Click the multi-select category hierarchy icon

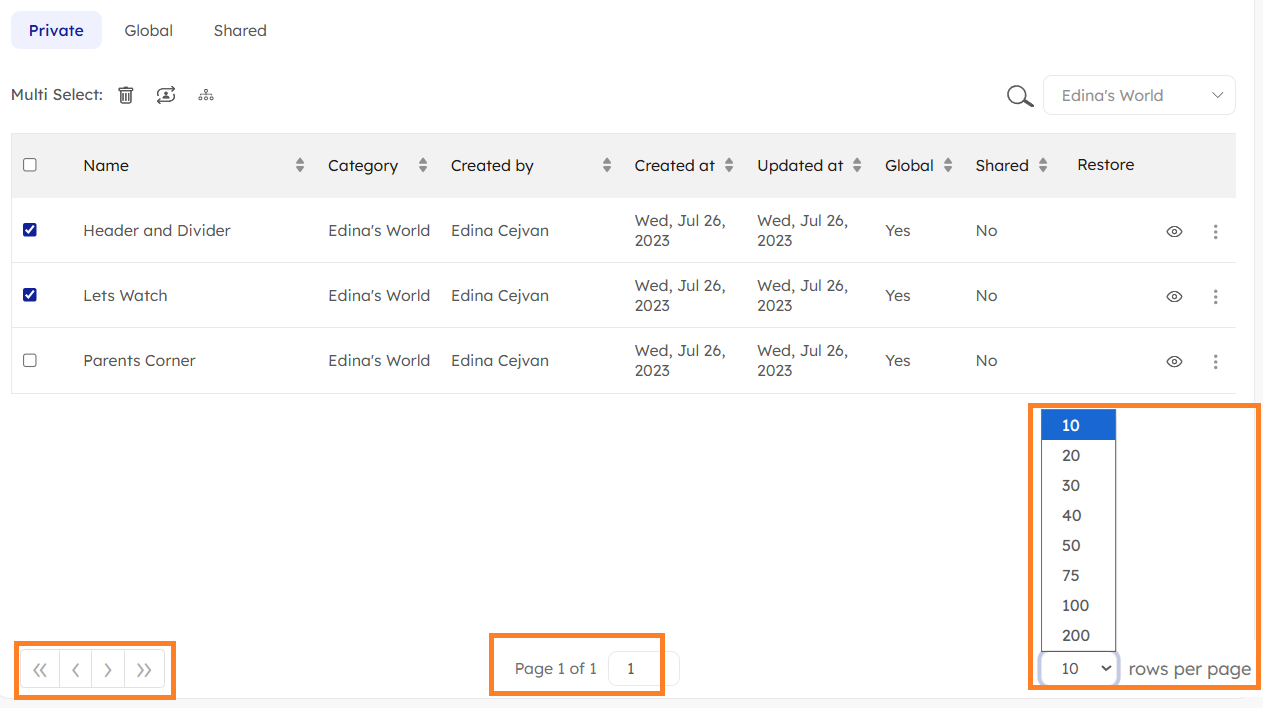pos(206,95)
